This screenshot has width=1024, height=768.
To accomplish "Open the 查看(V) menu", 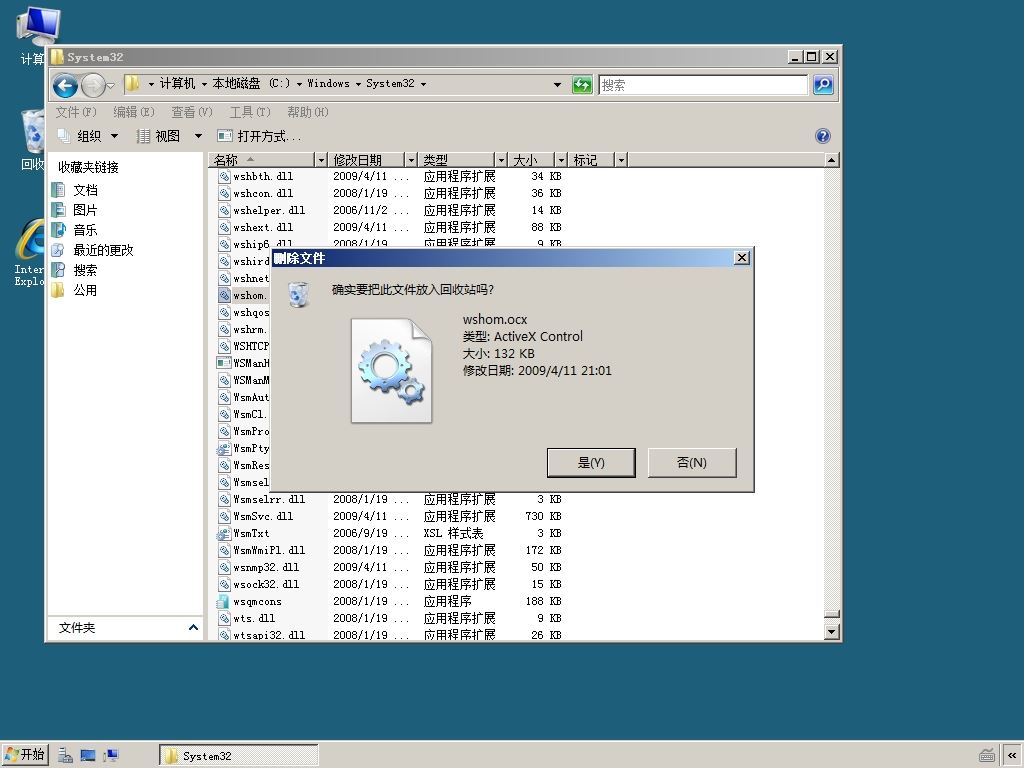I will click(x=192, y=112).
